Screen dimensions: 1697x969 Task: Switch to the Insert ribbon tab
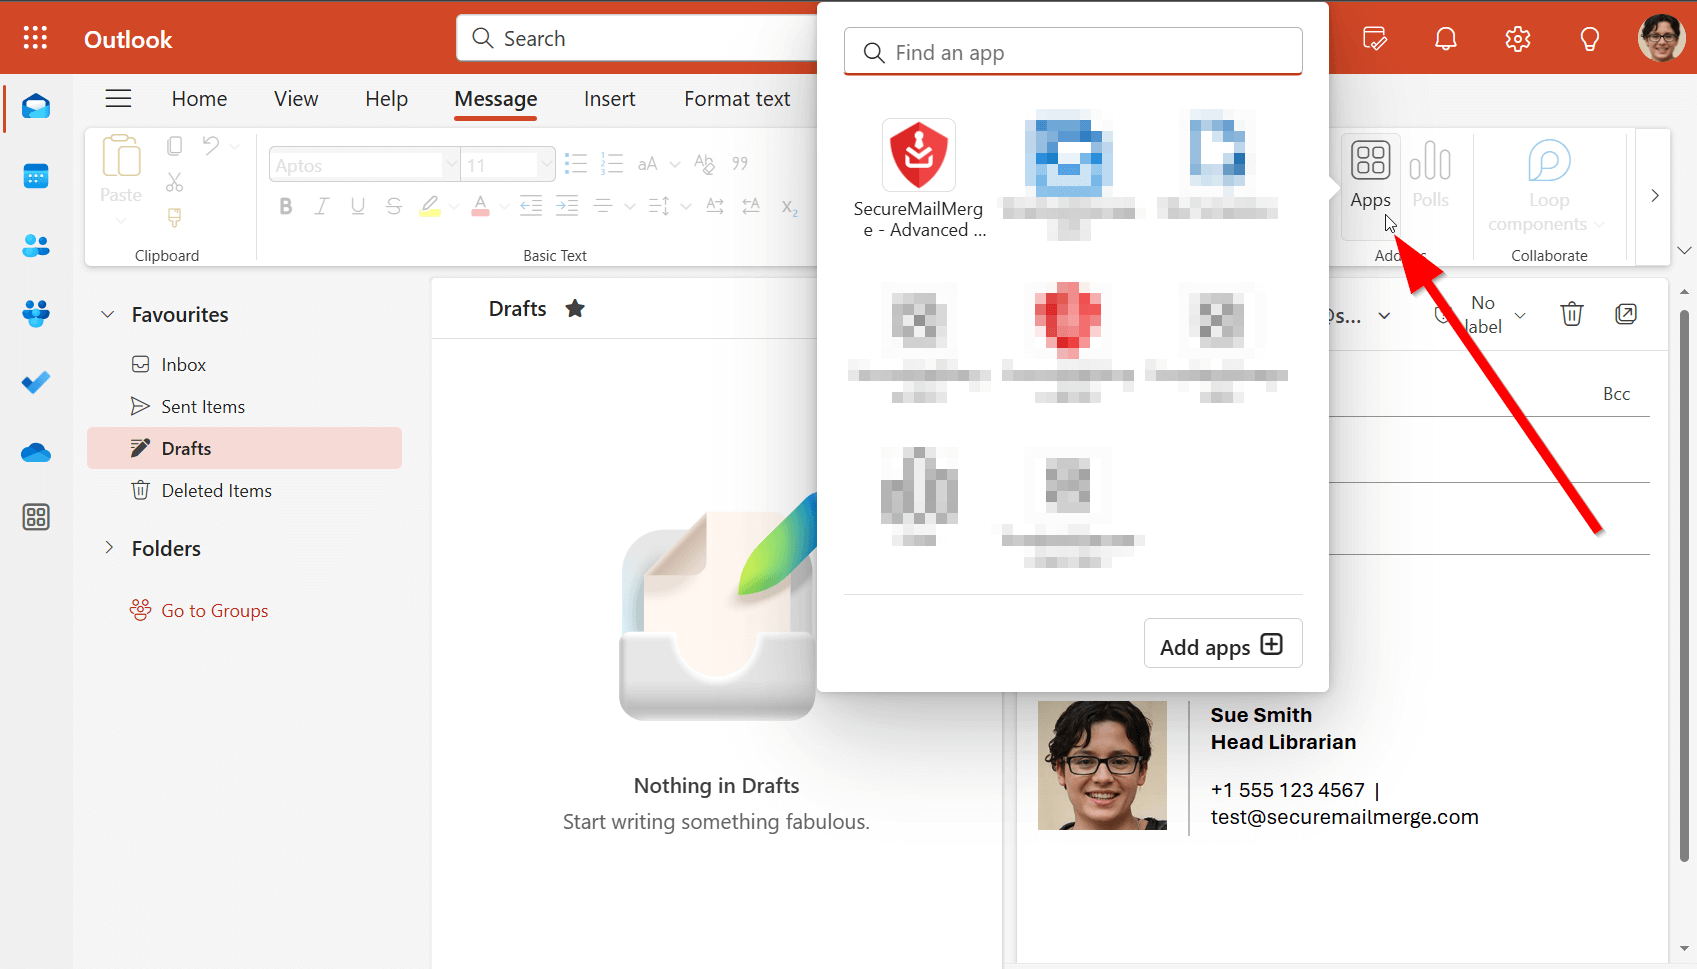click(x=609, y=99)
